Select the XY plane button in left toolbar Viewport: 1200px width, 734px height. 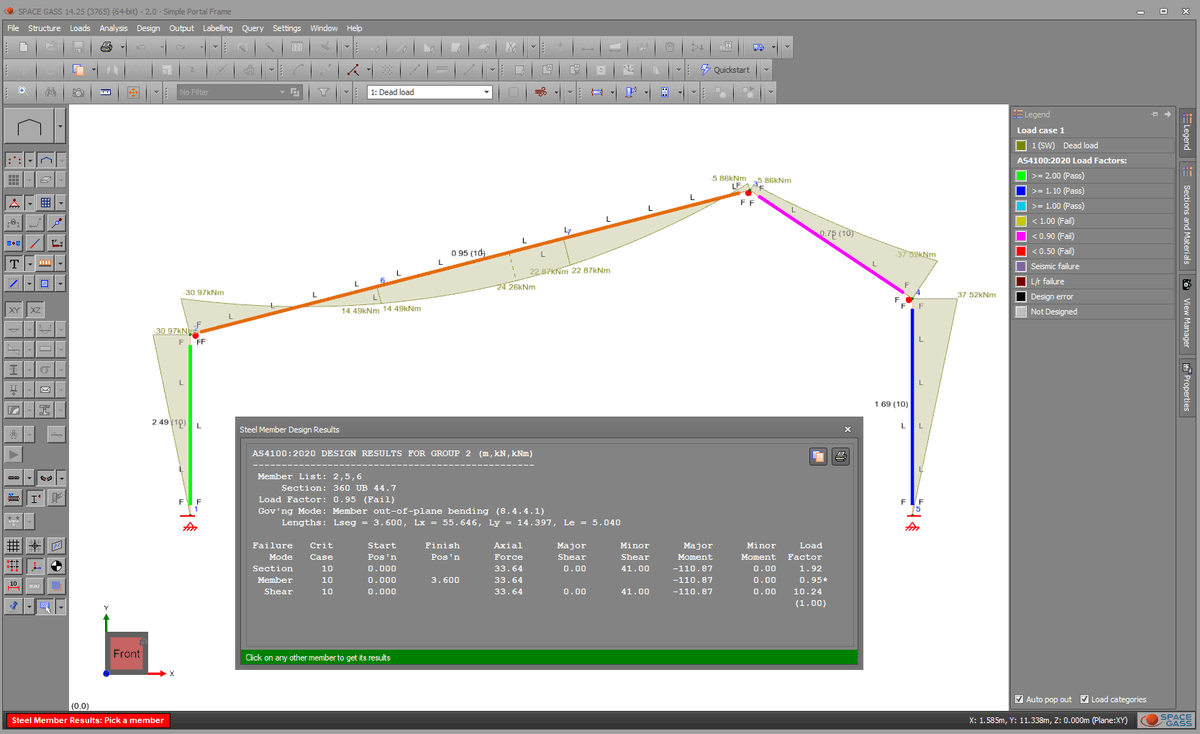14,309
